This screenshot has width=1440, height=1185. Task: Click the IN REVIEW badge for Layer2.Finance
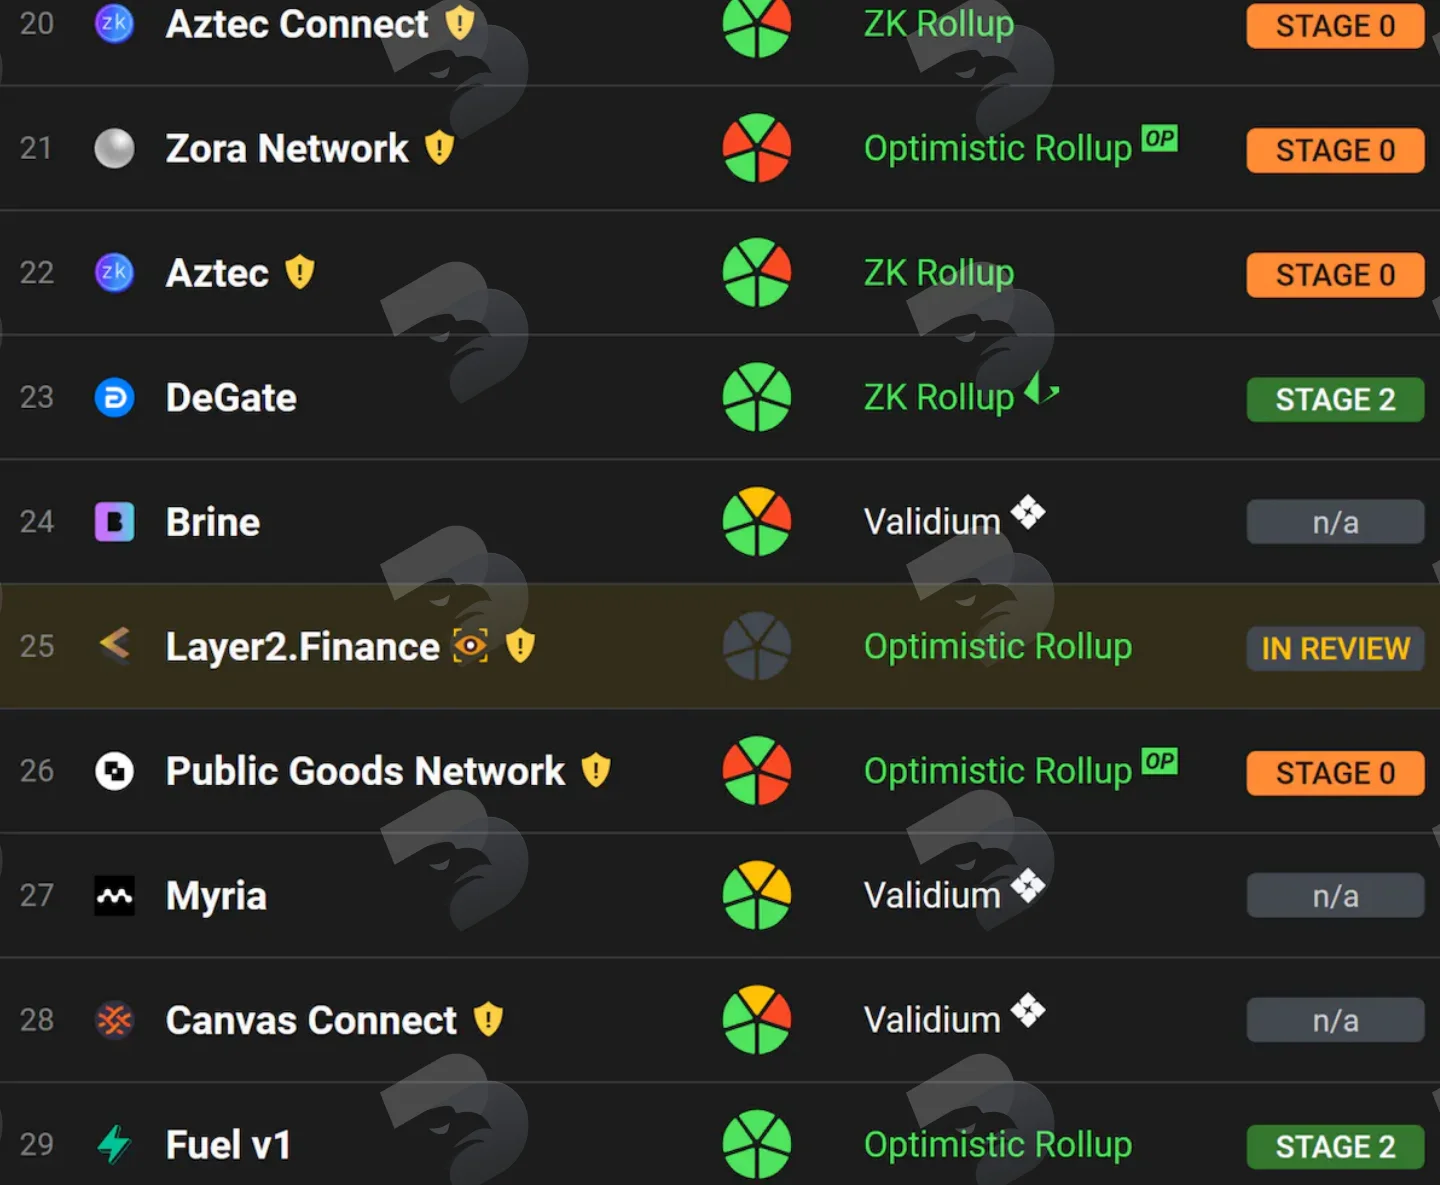tap(1335, 648)
